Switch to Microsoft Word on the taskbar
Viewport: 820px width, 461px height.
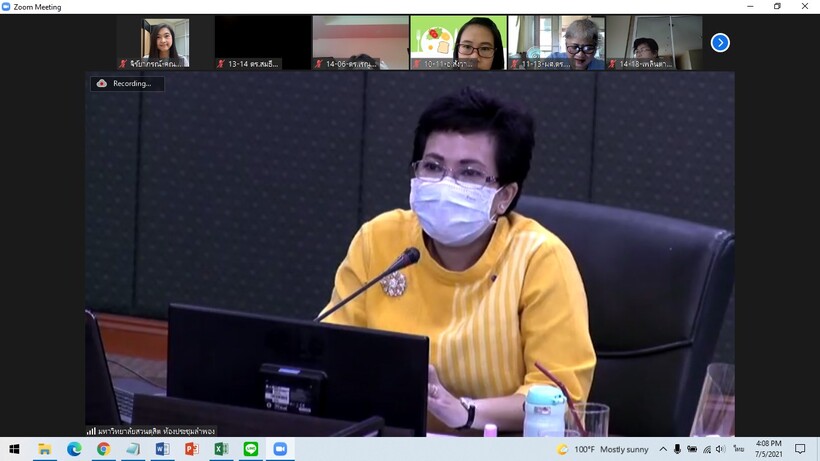(162, 449)
